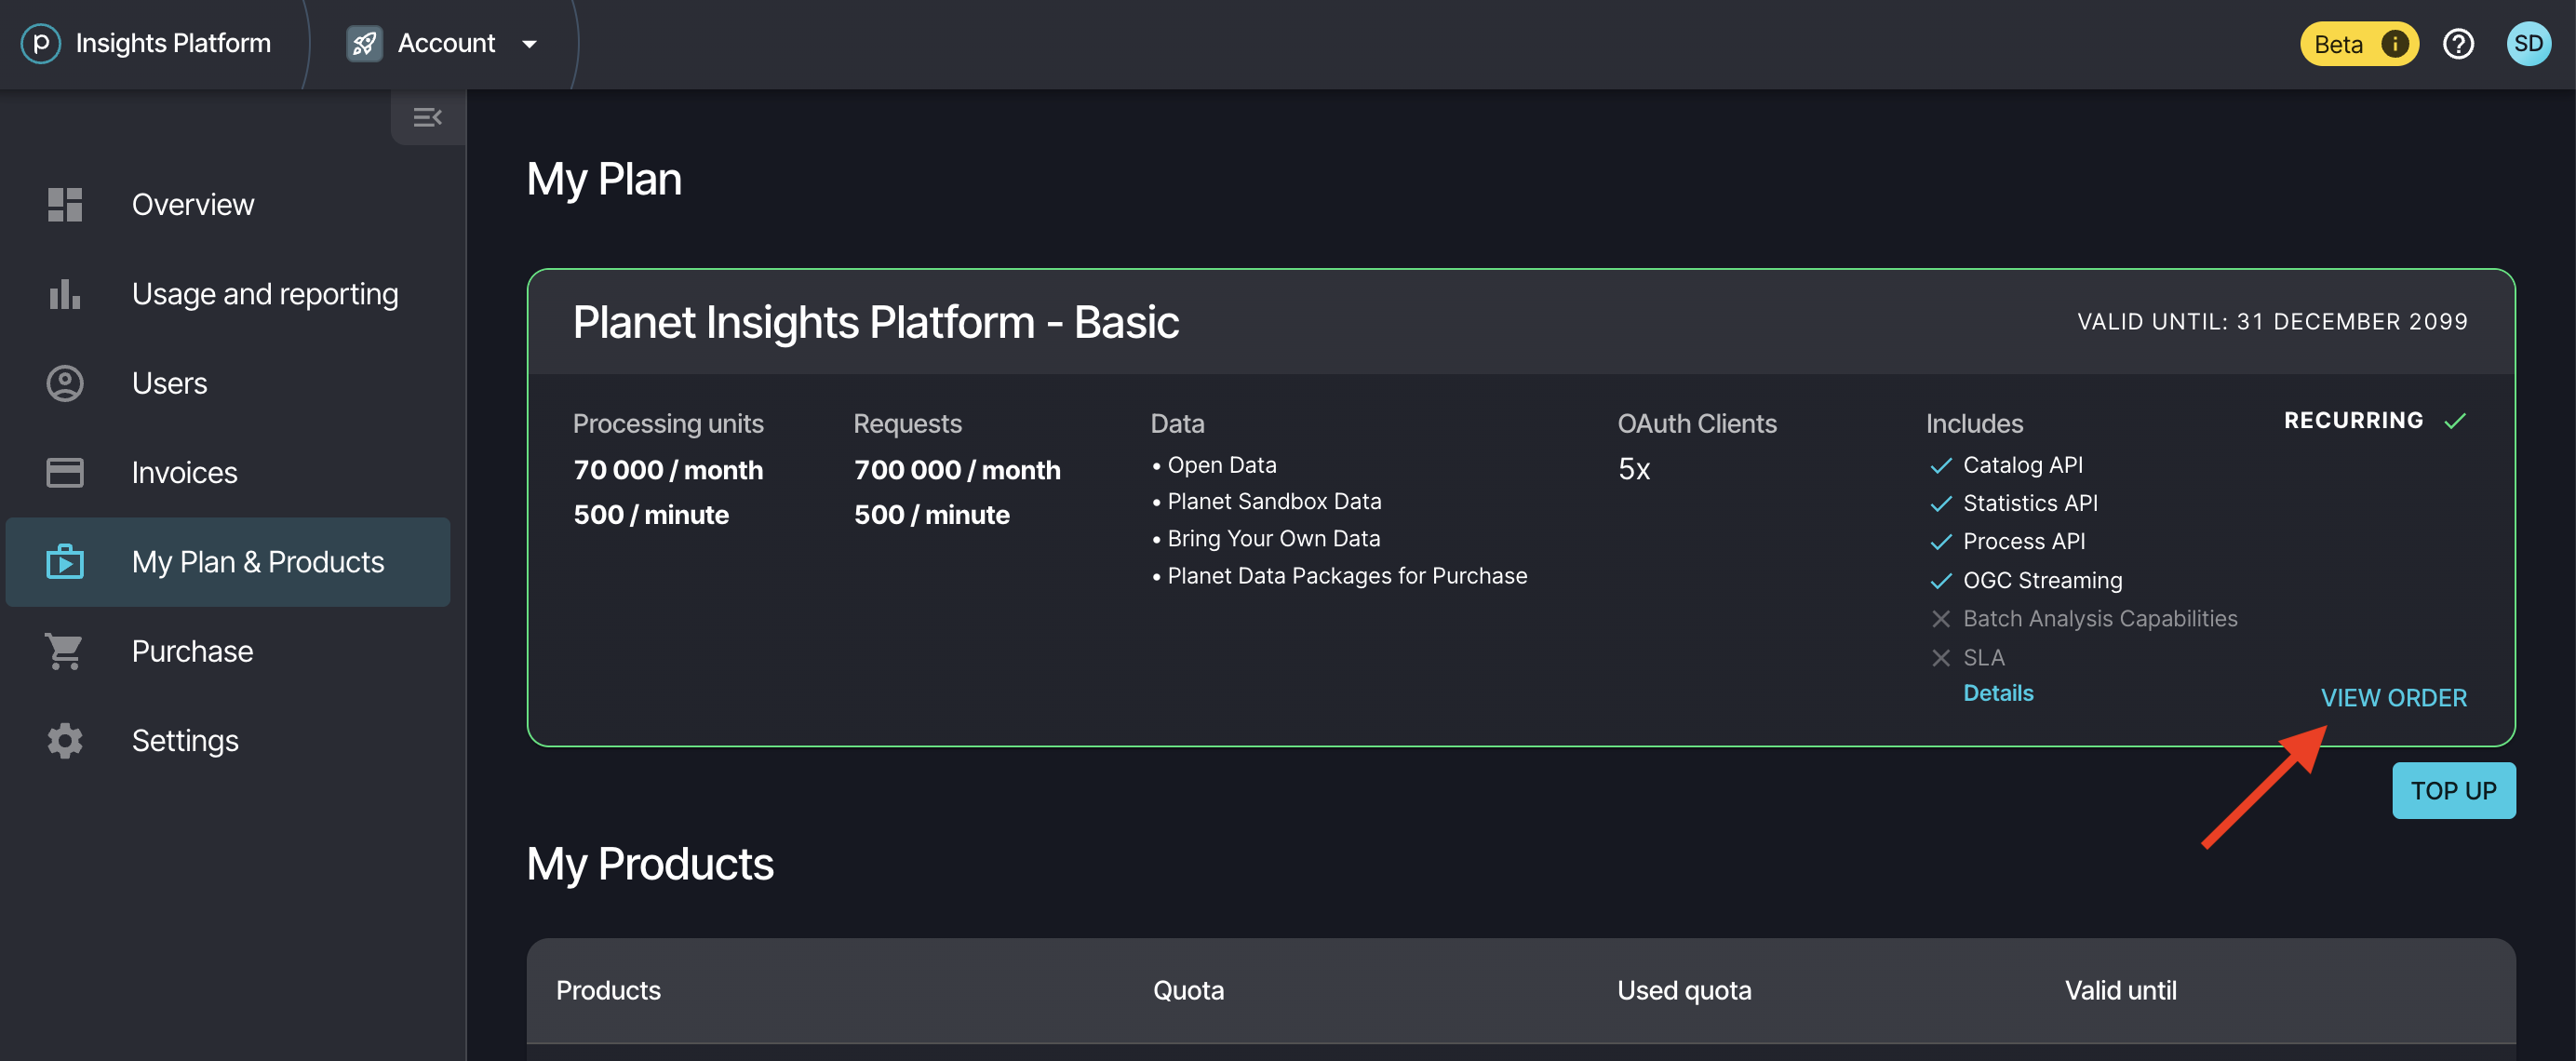Expand the Account dropdown arrow
Viewport: 2576px width, 1061px height.
(x=530, y=44)
